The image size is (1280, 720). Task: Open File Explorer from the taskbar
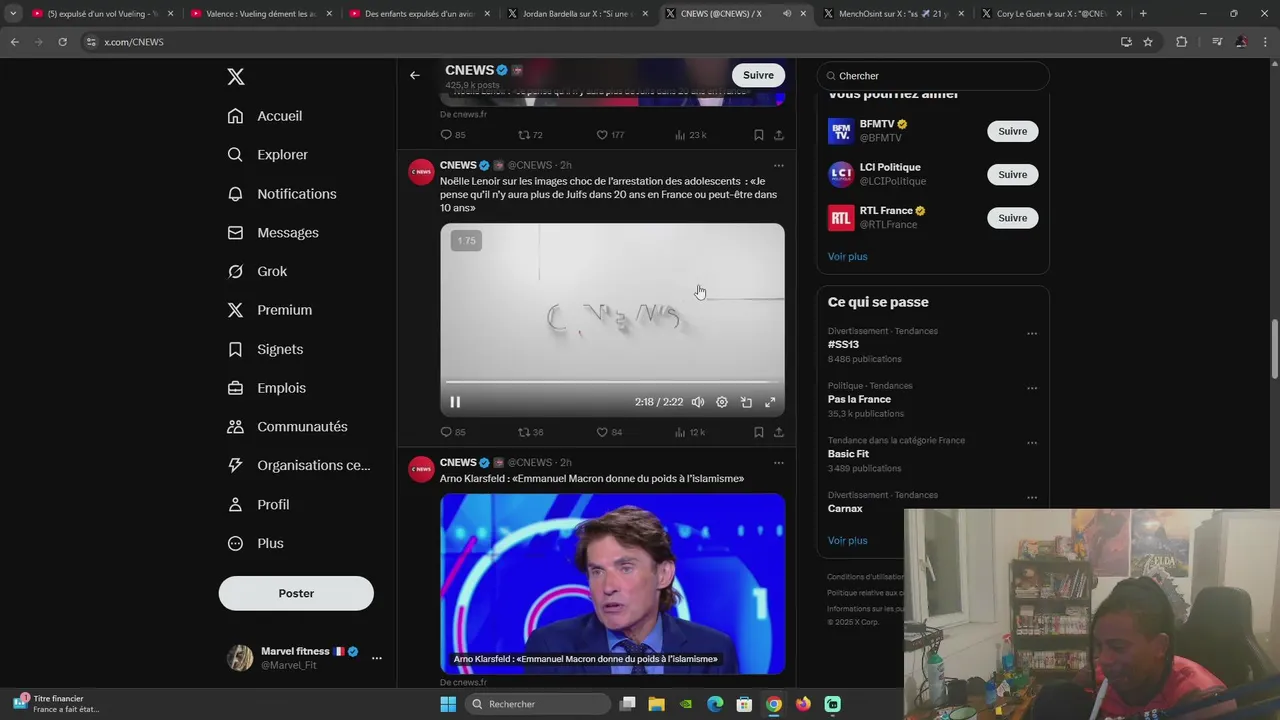657,704
